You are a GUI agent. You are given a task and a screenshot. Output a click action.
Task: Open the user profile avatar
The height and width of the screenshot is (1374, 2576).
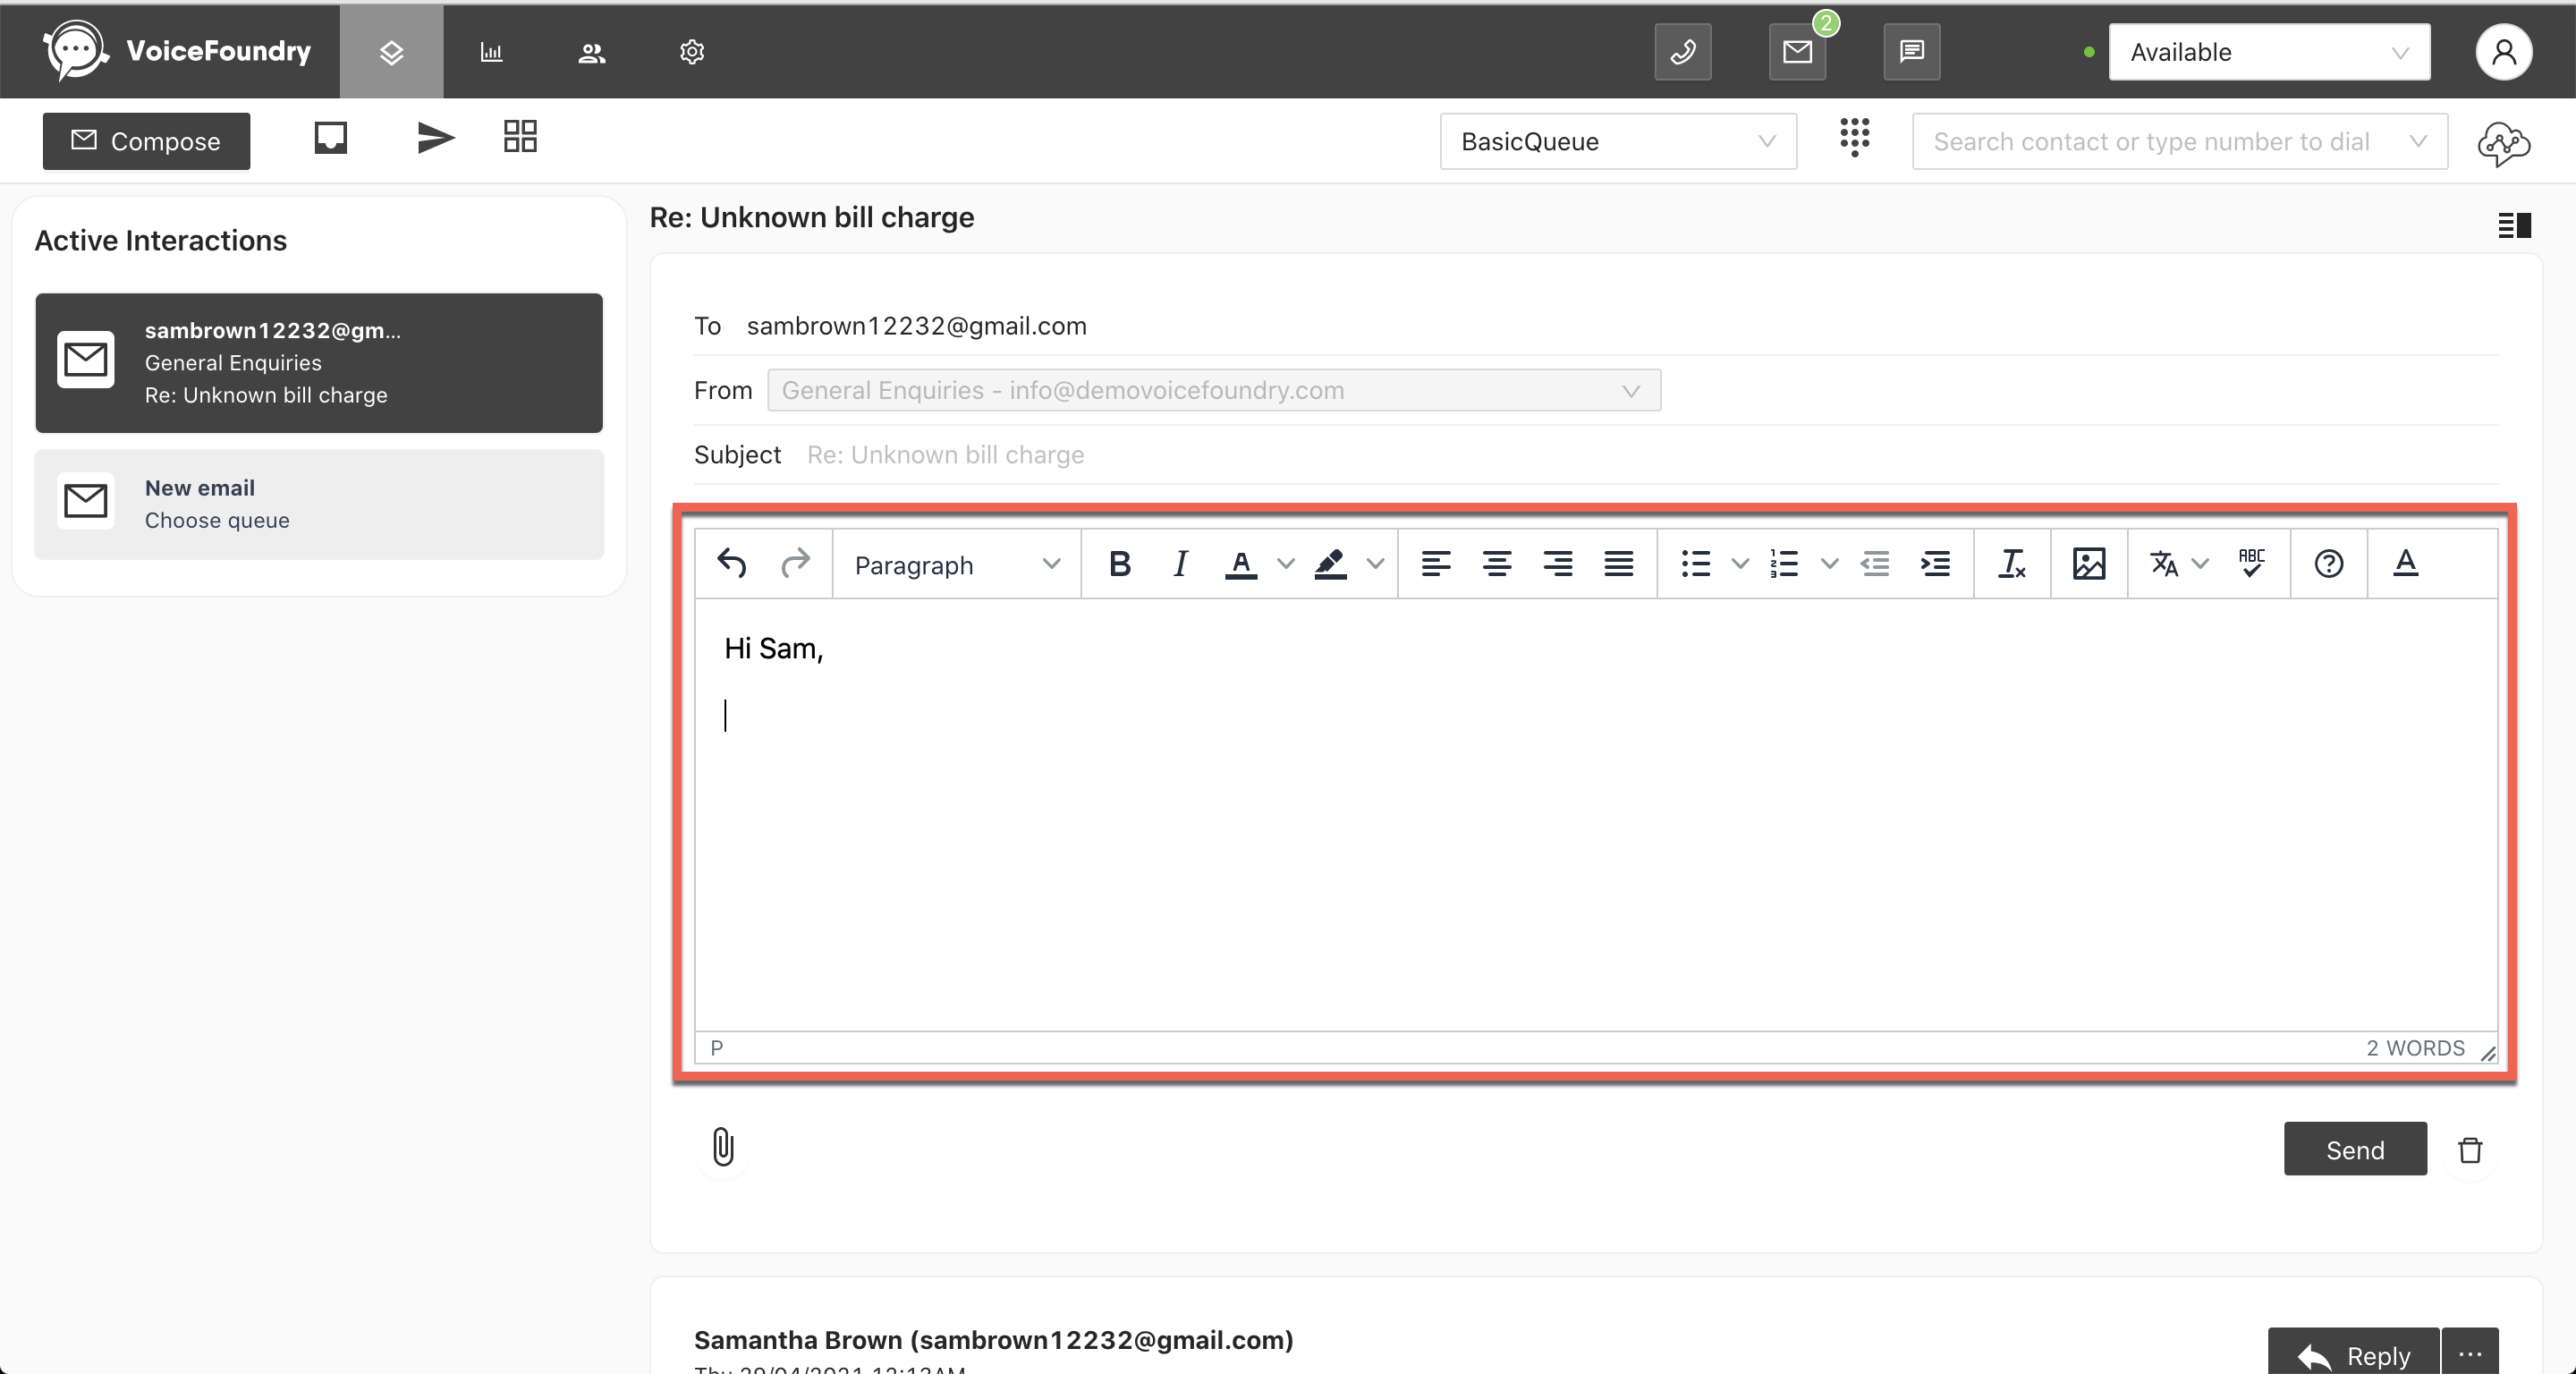pos(2503,52)
